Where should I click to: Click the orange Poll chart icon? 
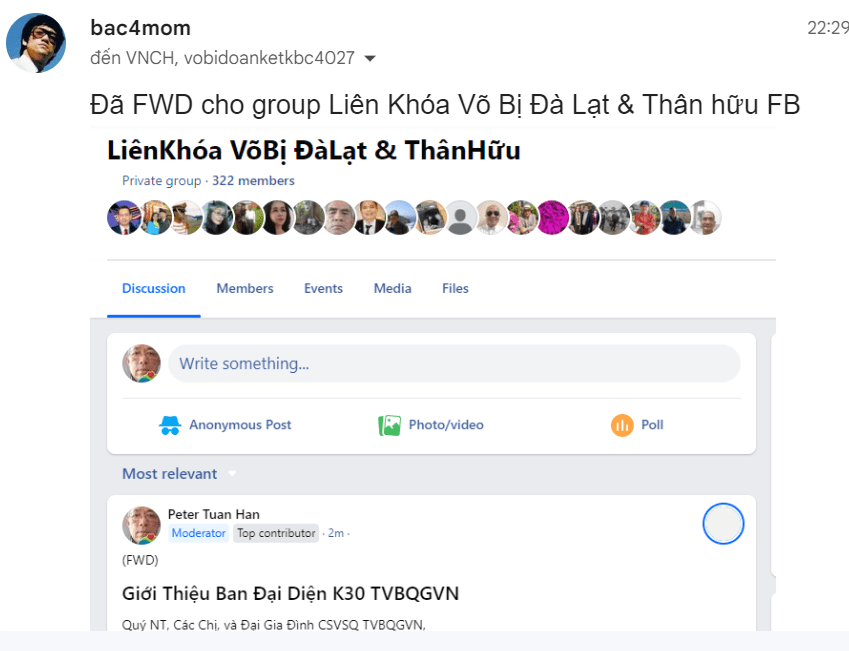[x=622, y=425]
